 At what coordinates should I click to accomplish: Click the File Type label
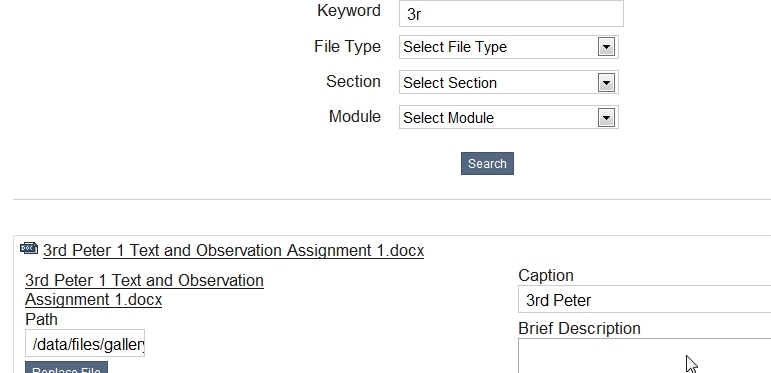[347, 47]
